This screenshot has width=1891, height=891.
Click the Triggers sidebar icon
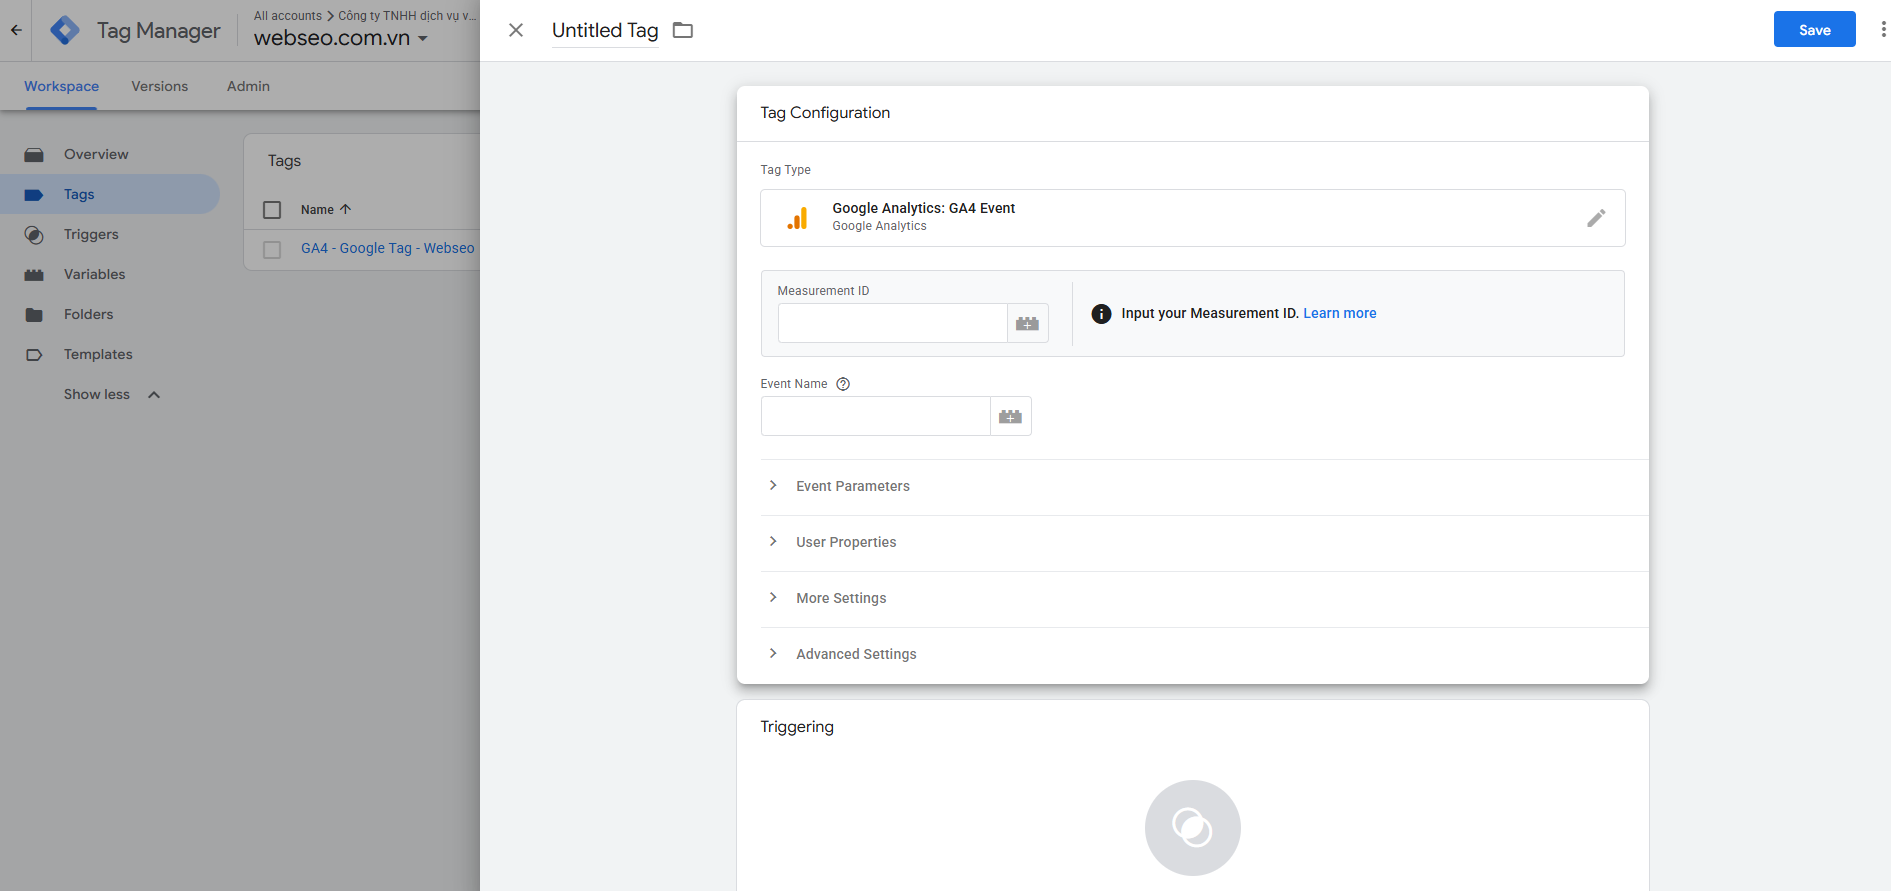click(x=34, y=235)
